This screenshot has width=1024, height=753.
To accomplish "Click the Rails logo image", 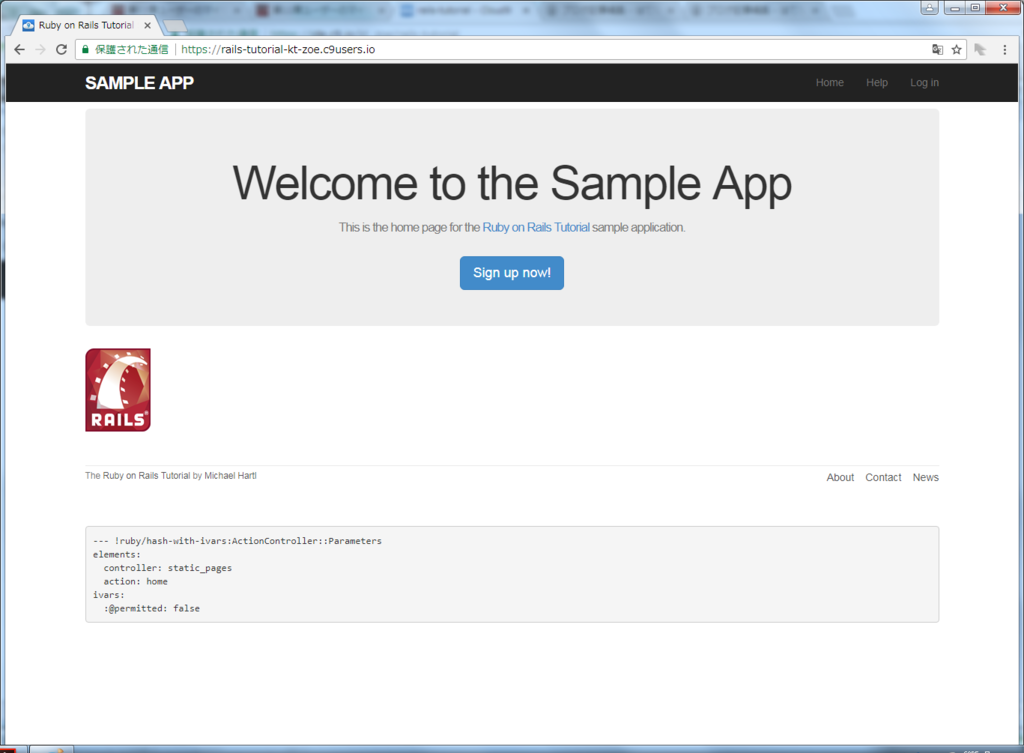I will click(118, 390).
